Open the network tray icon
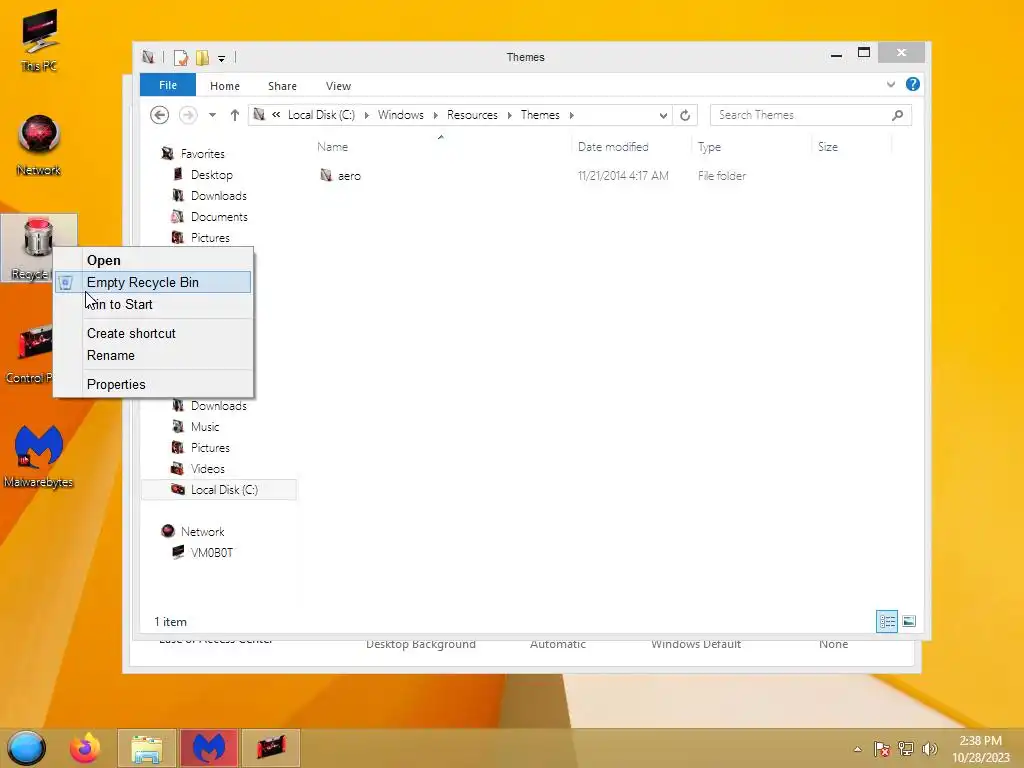The image size is (1024, 768). point(906,749)
